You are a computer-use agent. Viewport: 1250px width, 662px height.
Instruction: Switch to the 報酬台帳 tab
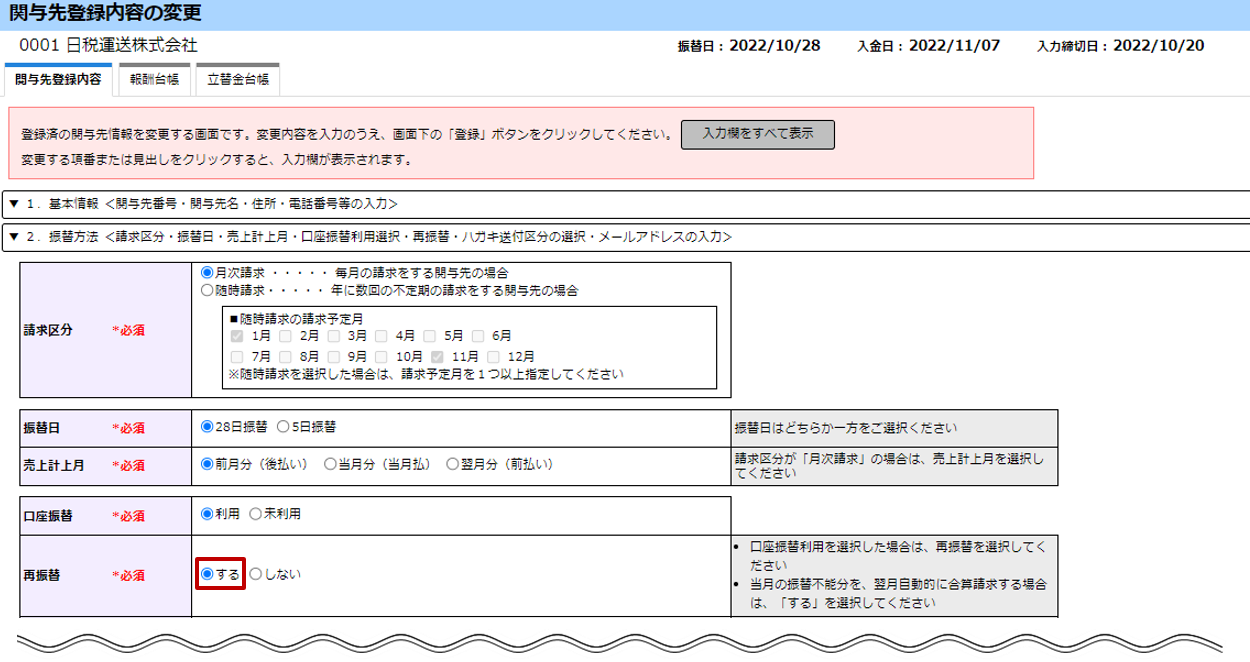(154, 80)
